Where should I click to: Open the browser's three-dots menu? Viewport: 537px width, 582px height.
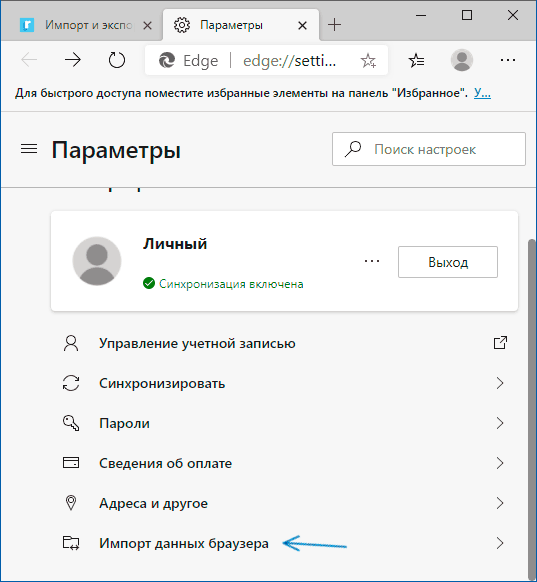(508, 60)
